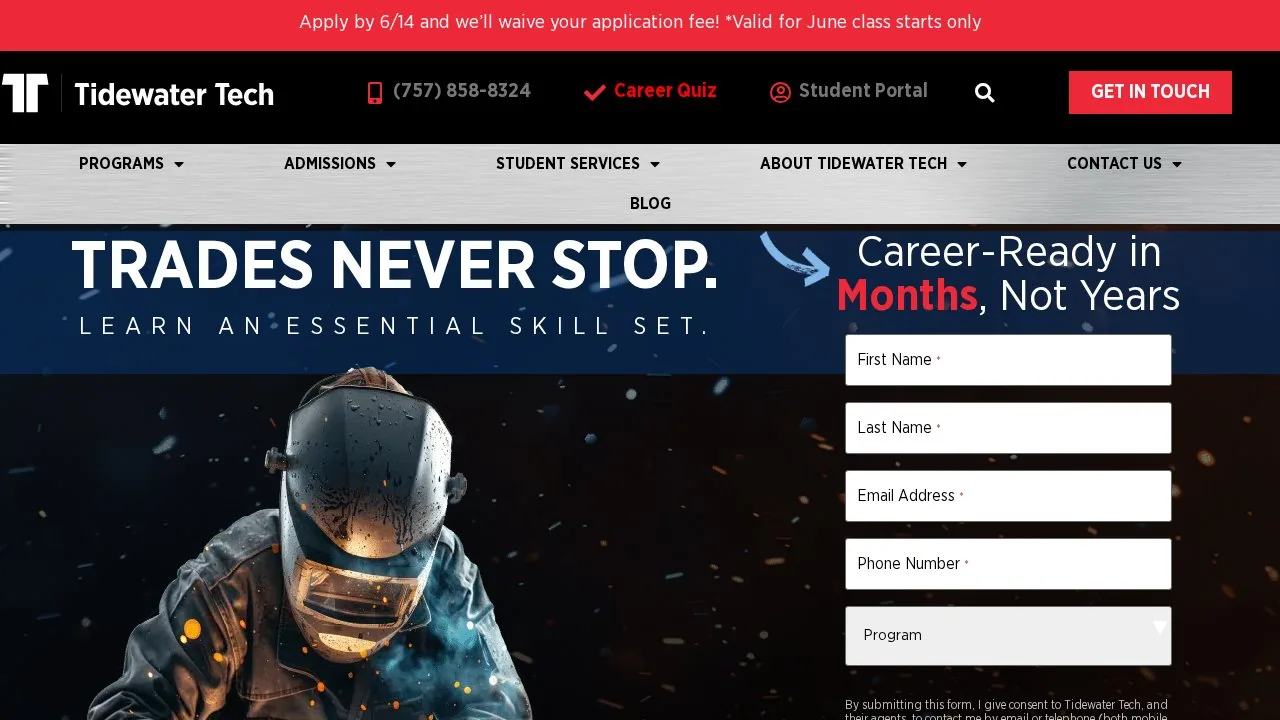
Task: Open the Admissions menu item
Action: coord(330,164)
